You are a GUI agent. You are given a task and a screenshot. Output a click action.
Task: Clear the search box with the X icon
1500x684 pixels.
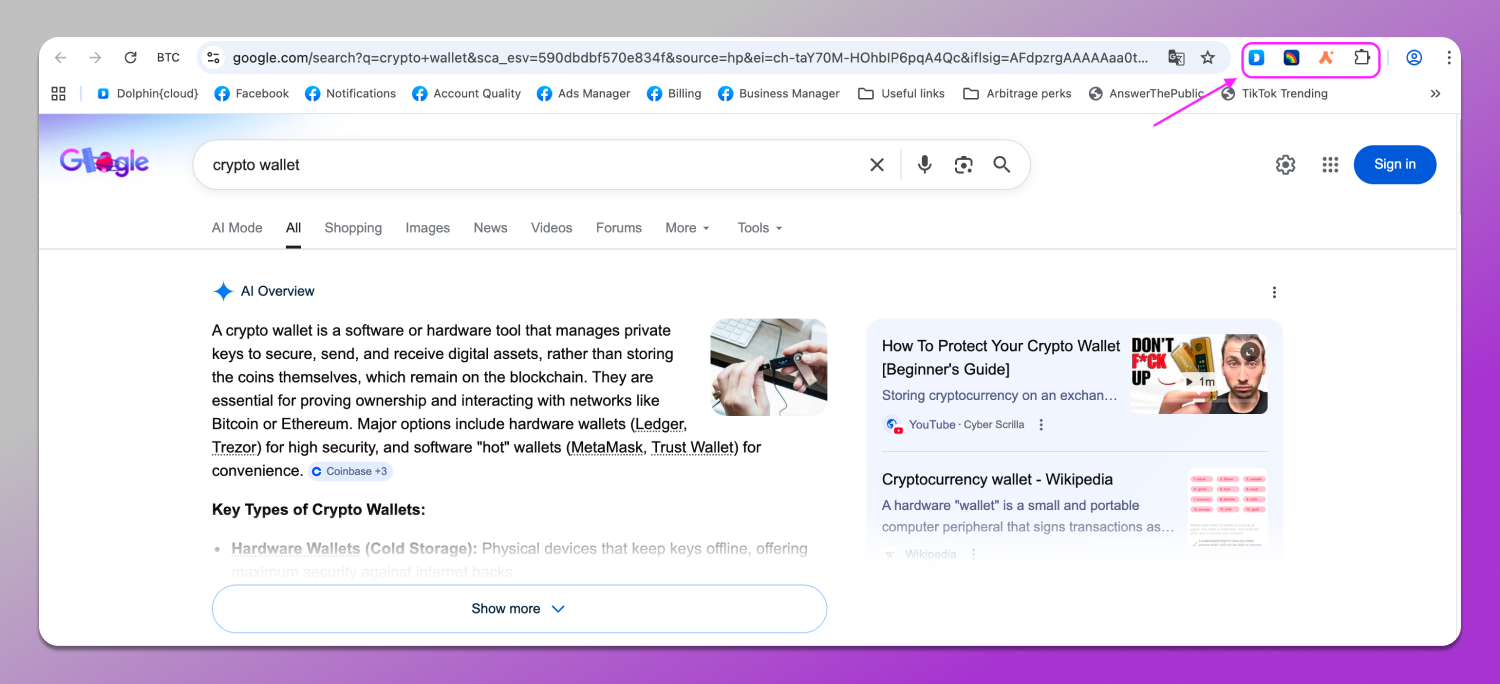click(x=877, y=164)
